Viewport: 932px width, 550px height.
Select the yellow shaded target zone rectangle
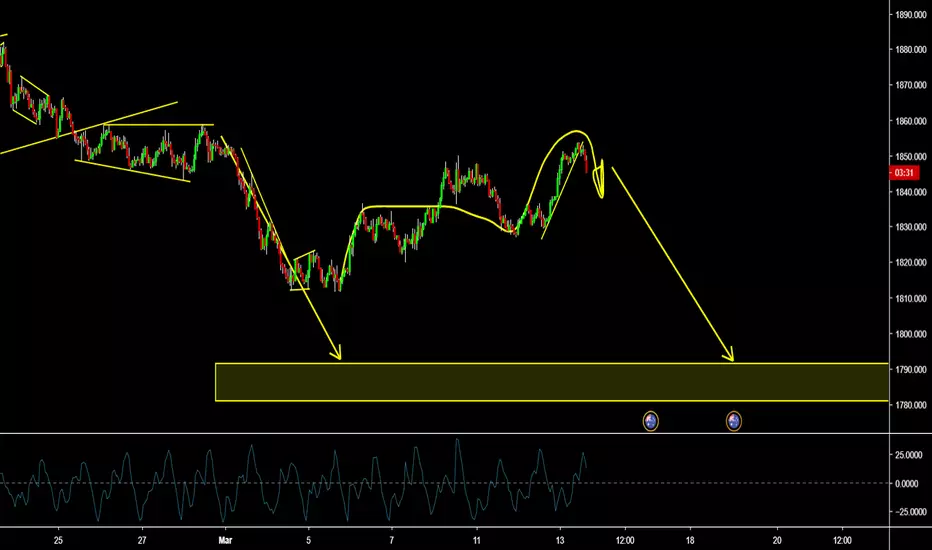[x=552, y=382]
